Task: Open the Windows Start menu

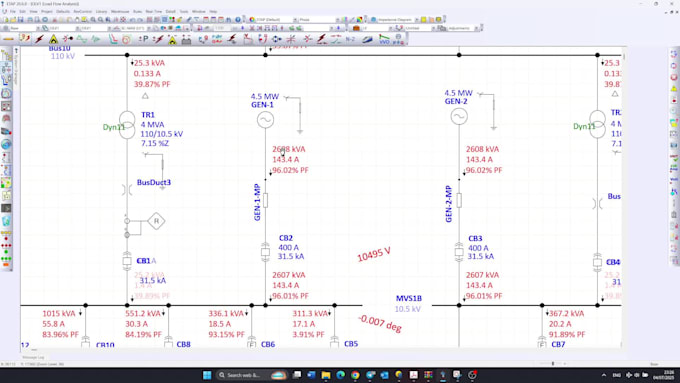Action: point(207,375)
